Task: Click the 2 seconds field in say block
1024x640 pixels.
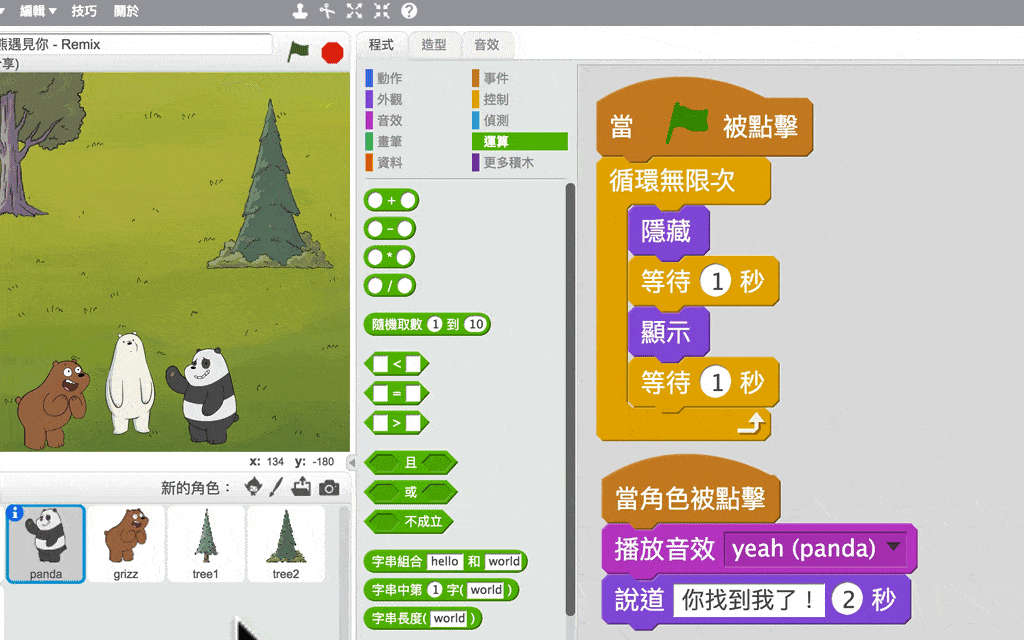Action: pos(848,600)
